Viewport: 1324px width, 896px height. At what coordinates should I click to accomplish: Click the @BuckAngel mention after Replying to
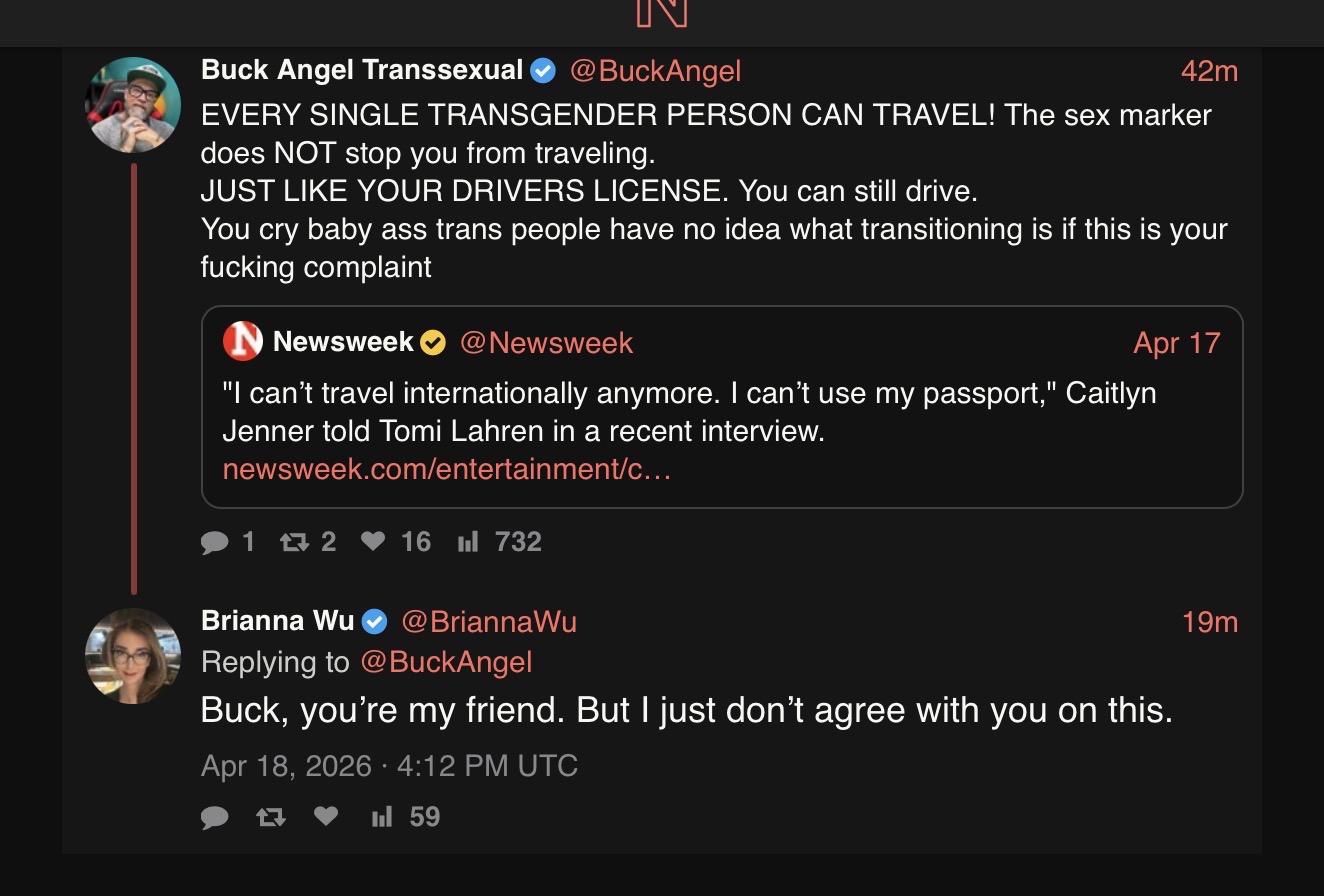tap(446, 662)
